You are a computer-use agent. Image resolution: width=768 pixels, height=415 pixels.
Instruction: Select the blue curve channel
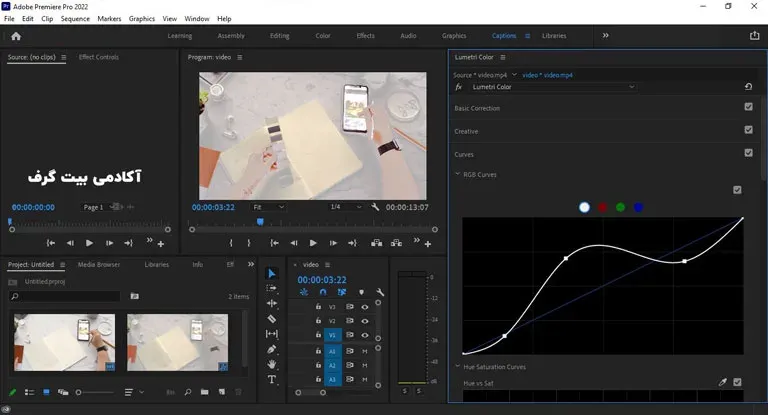tap(638, 207)
